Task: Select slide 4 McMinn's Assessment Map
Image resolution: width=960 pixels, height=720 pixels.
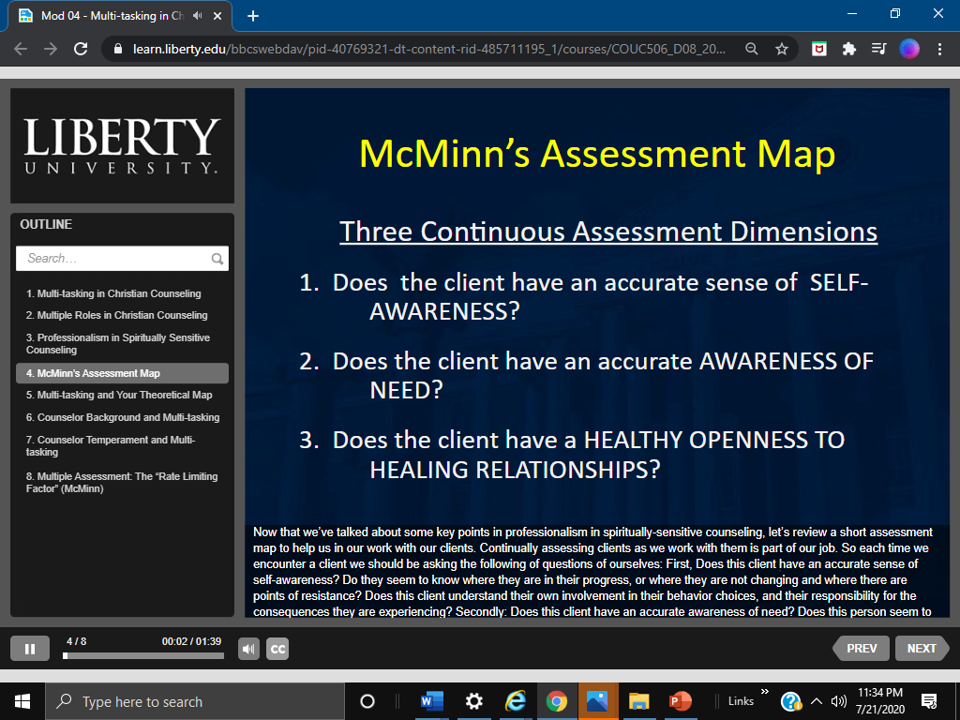Action: tap(122, 373)
